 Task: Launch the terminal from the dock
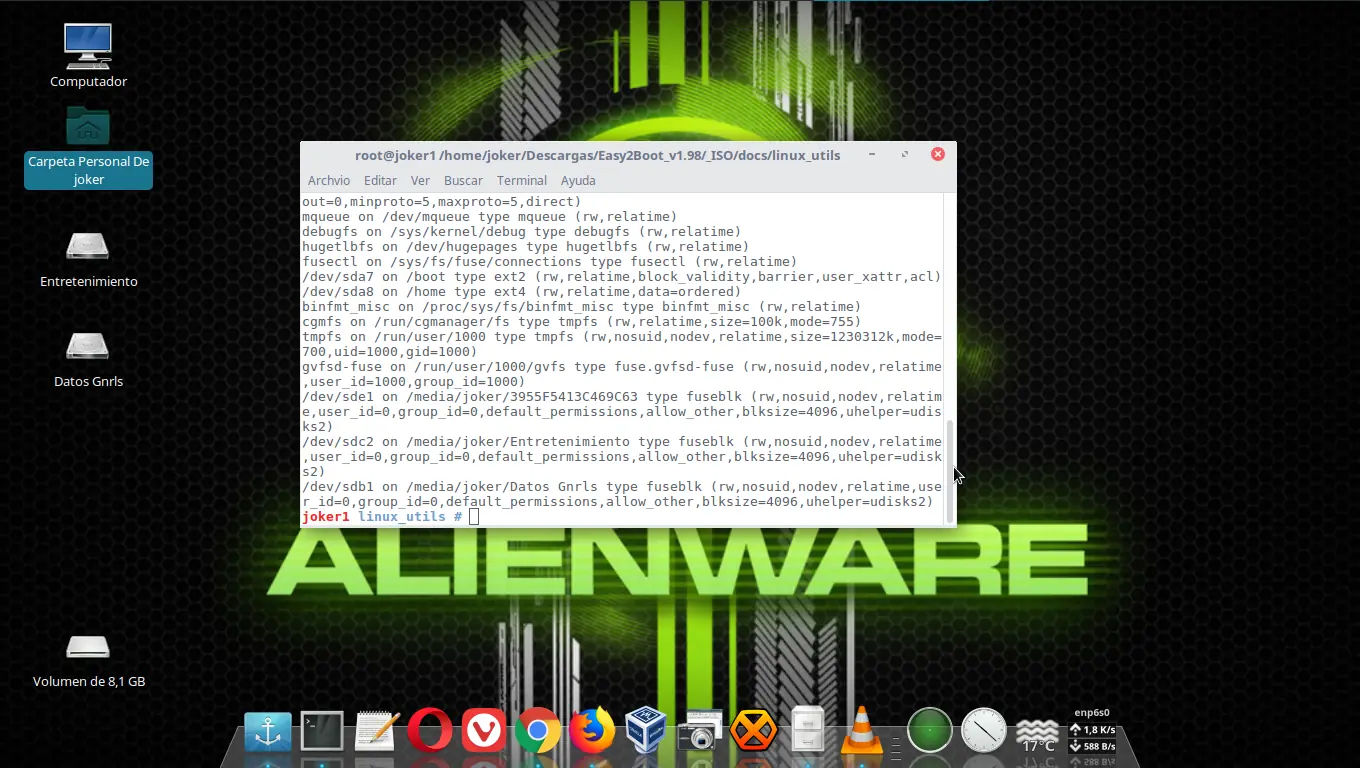coord(322,732)
